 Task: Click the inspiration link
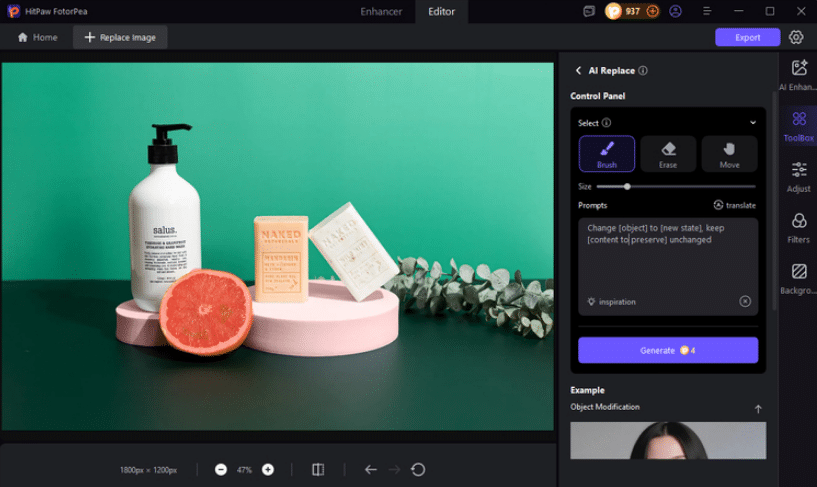pyautogui.click(x=611, y=302)
